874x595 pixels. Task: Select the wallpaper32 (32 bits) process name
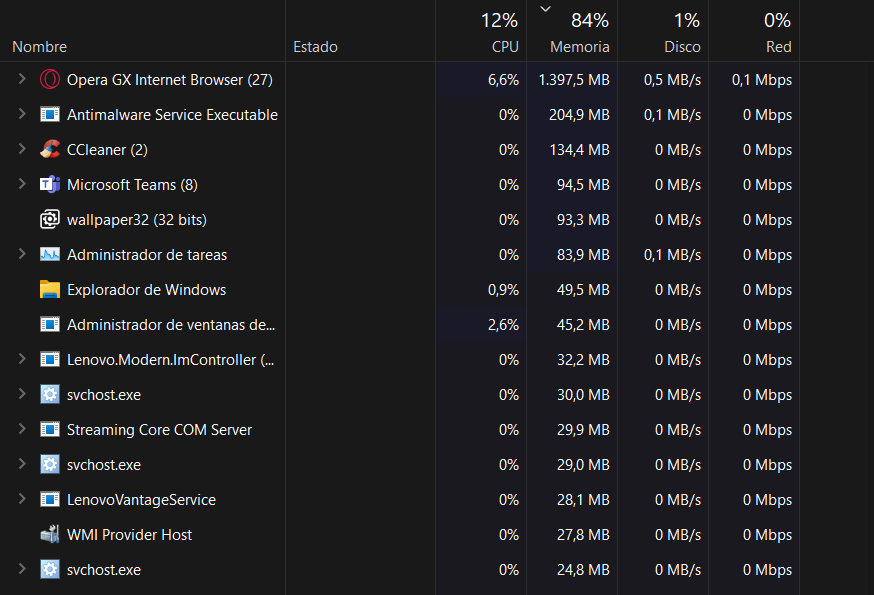pyautogui.click(x=137, y=220)
